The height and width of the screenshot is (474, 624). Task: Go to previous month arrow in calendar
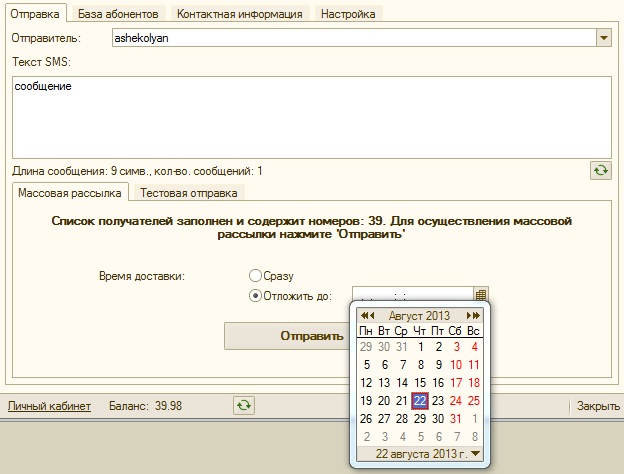coord(372,316)
